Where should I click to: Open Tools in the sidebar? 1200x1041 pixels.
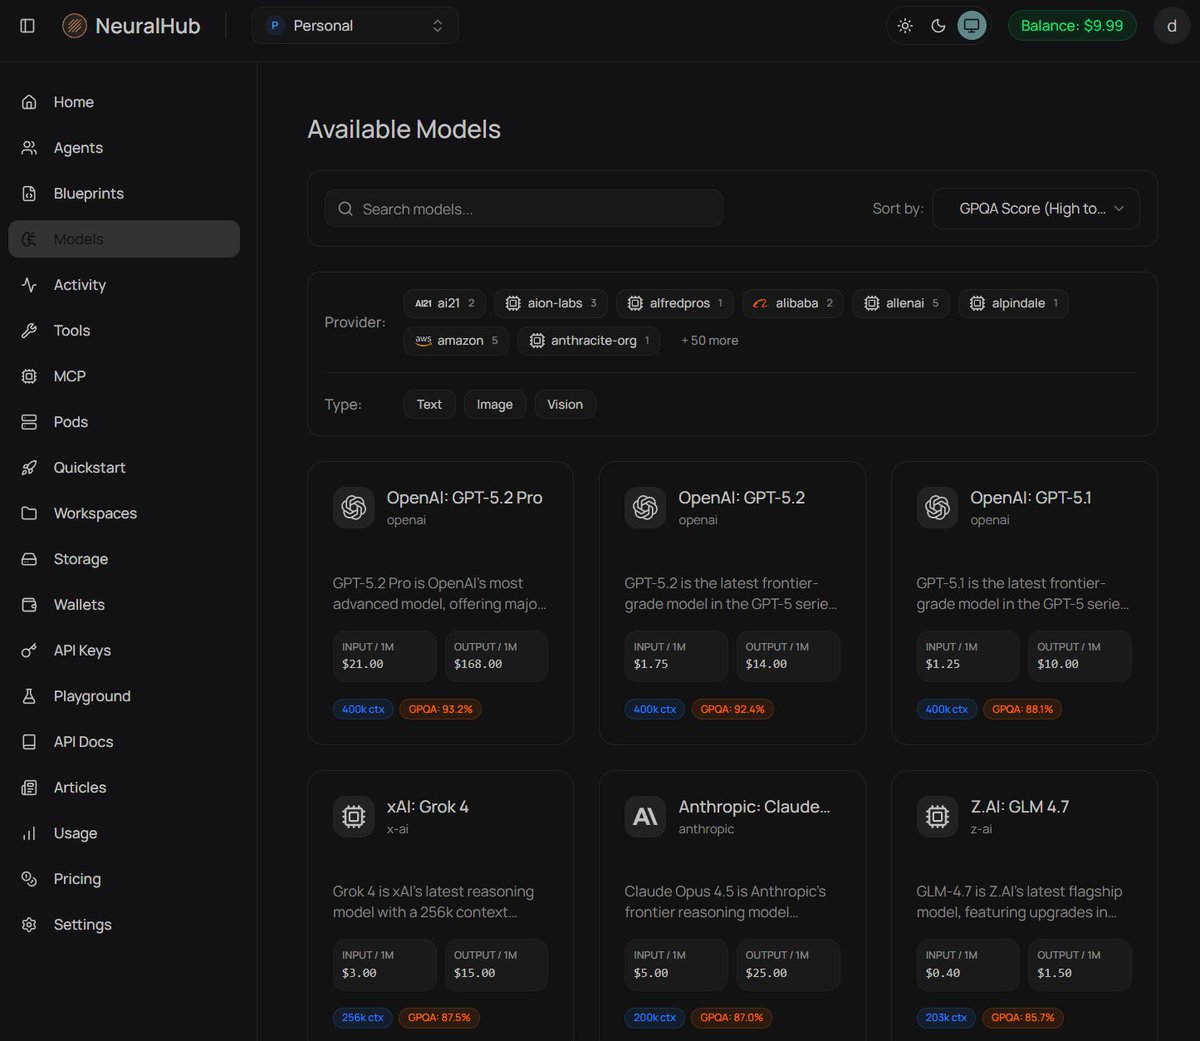pos(124,331)
